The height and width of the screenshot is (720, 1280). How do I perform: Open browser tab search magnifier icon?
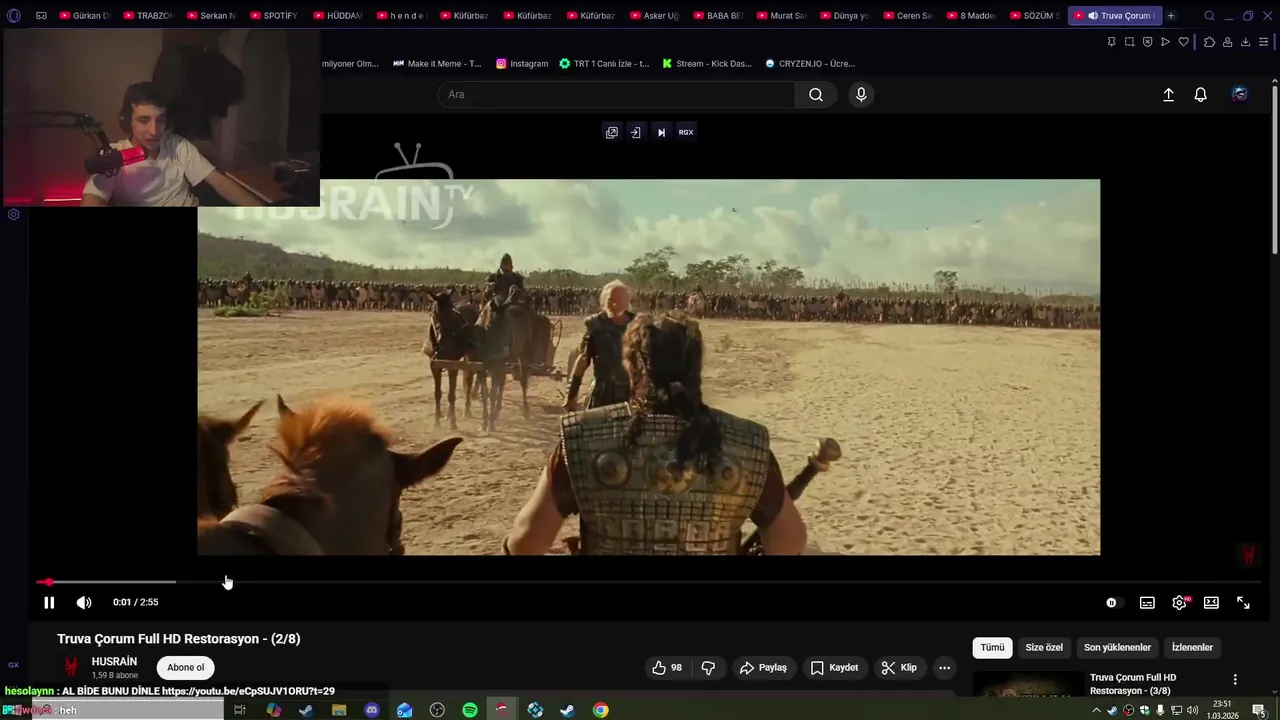point(1210,16)
